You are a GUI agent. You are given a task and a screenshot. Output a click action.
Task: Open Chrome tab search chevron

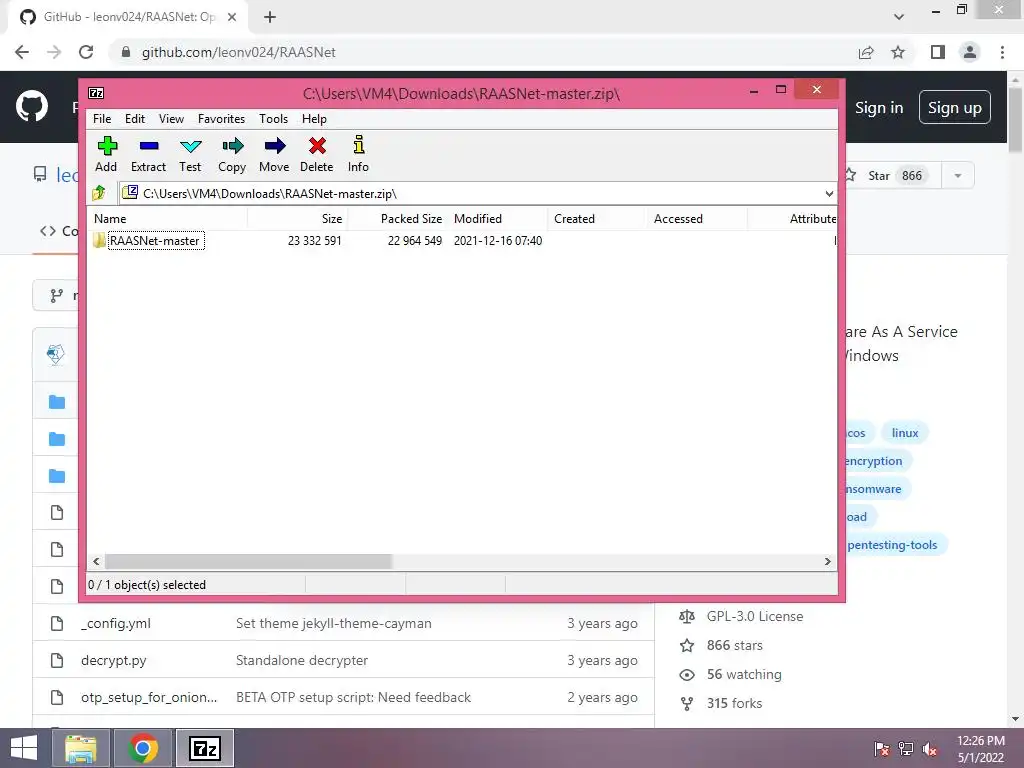(899, 17)
